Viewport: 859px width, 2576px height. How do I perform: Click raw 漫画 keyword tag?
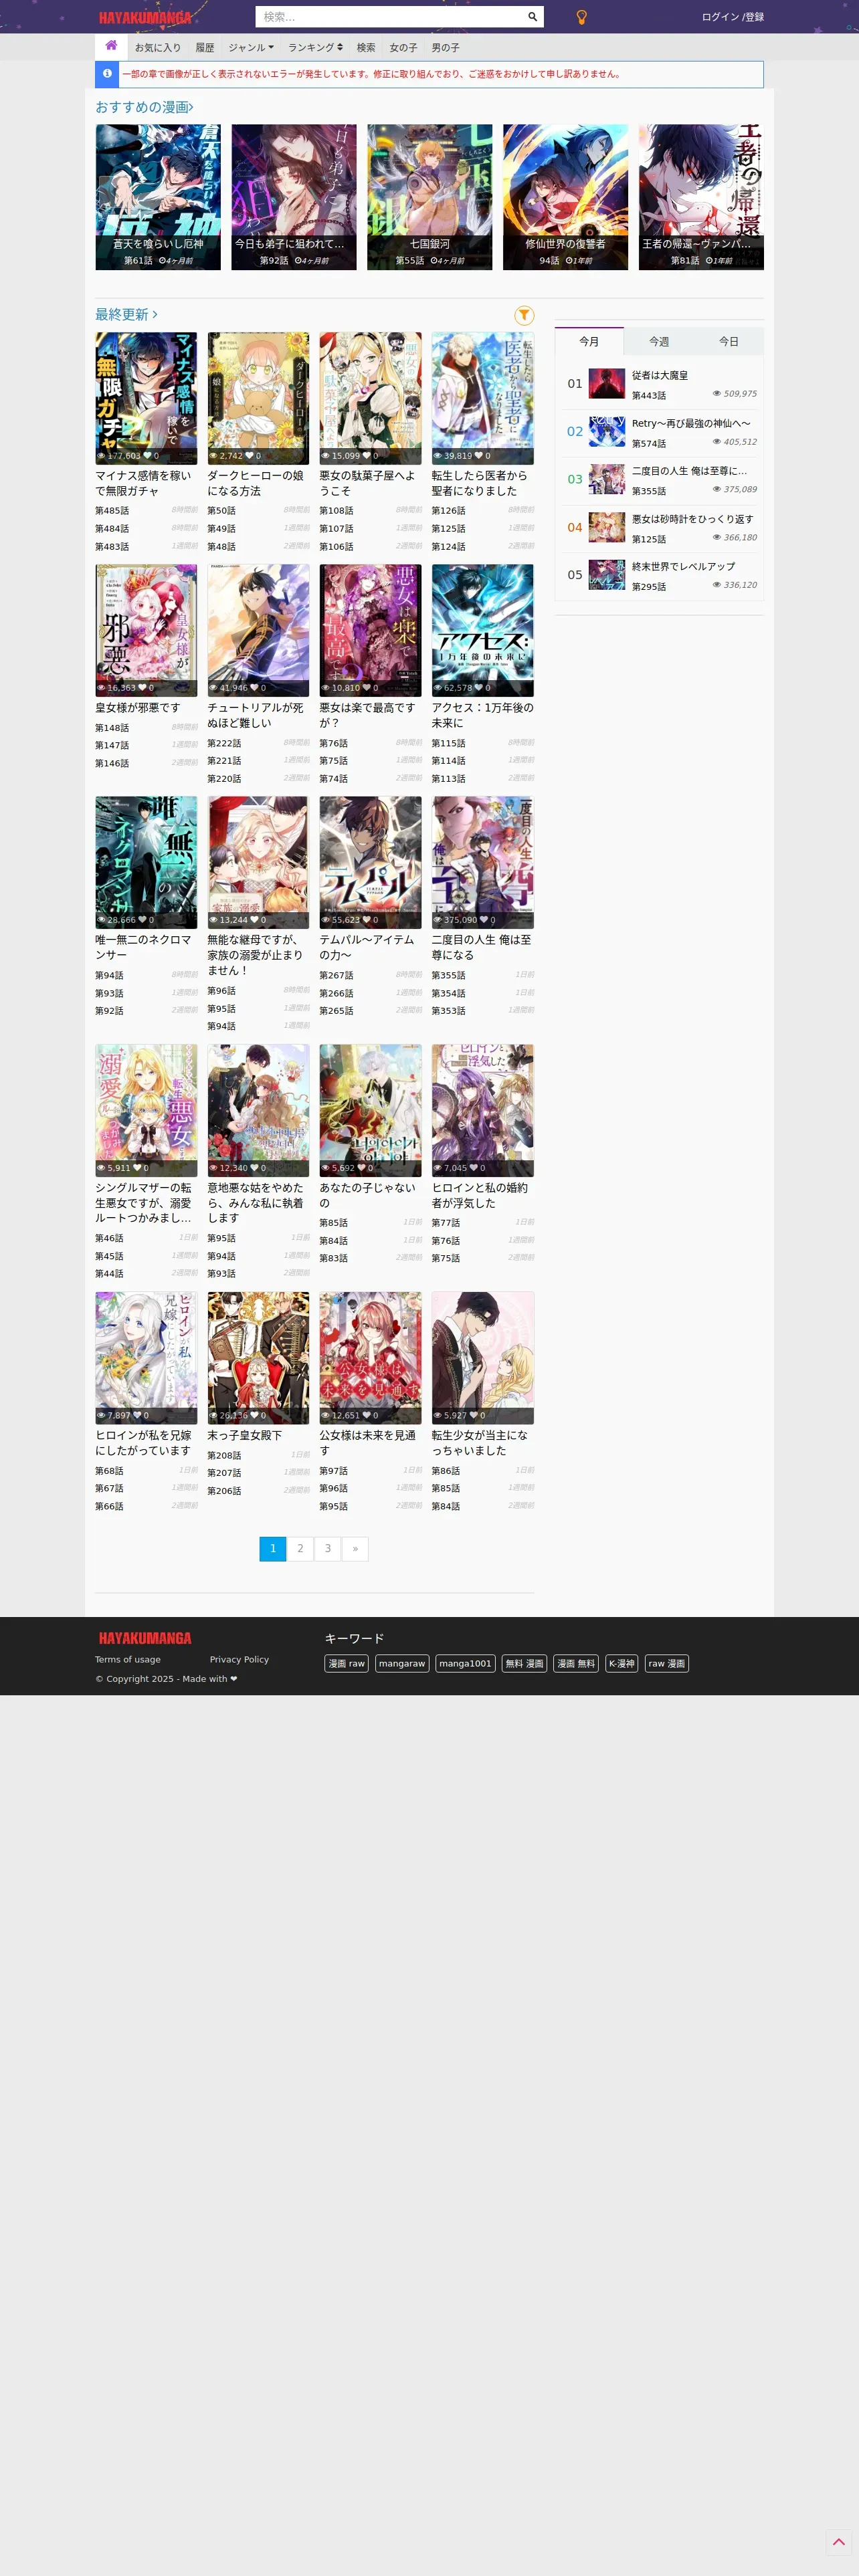pos(667,1663)
